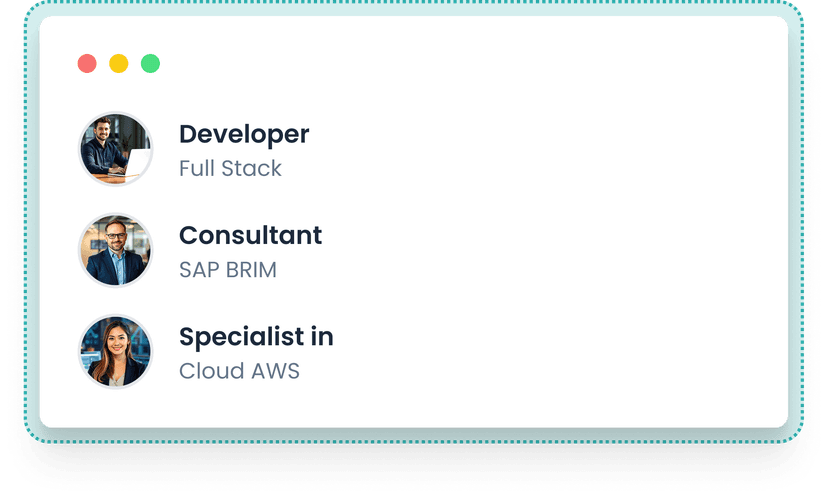This screenshot has width=828, height=499.
Task: Click the laptop in the Developer's photo
Action: 136,160
